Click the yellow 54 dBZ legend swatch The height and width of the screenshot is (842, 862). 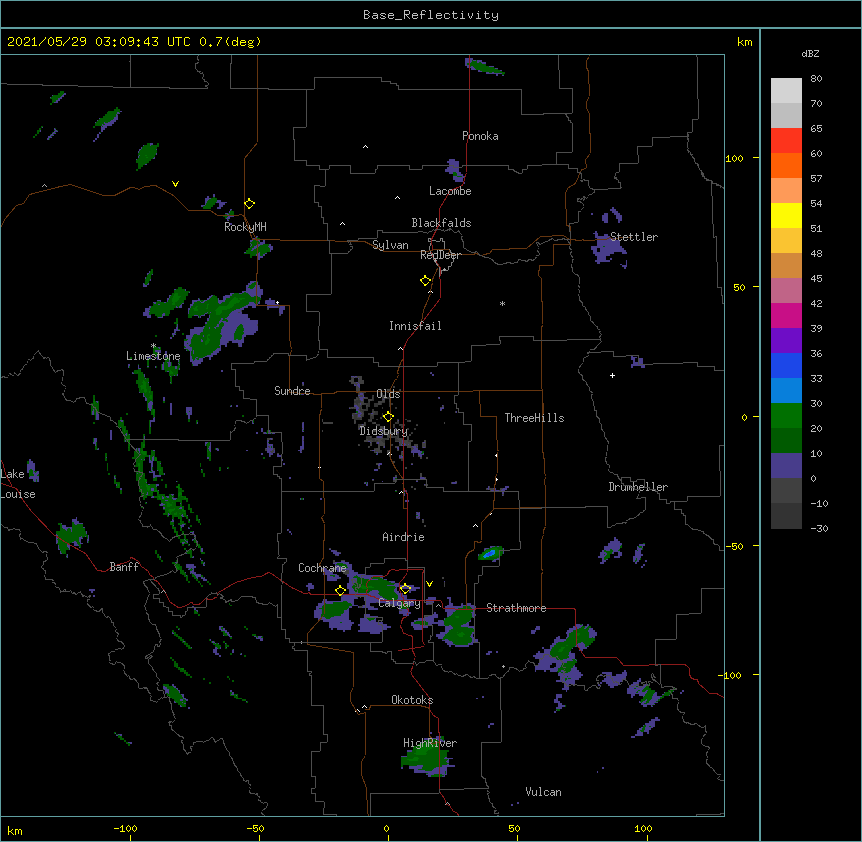click(x=786, y=215)
